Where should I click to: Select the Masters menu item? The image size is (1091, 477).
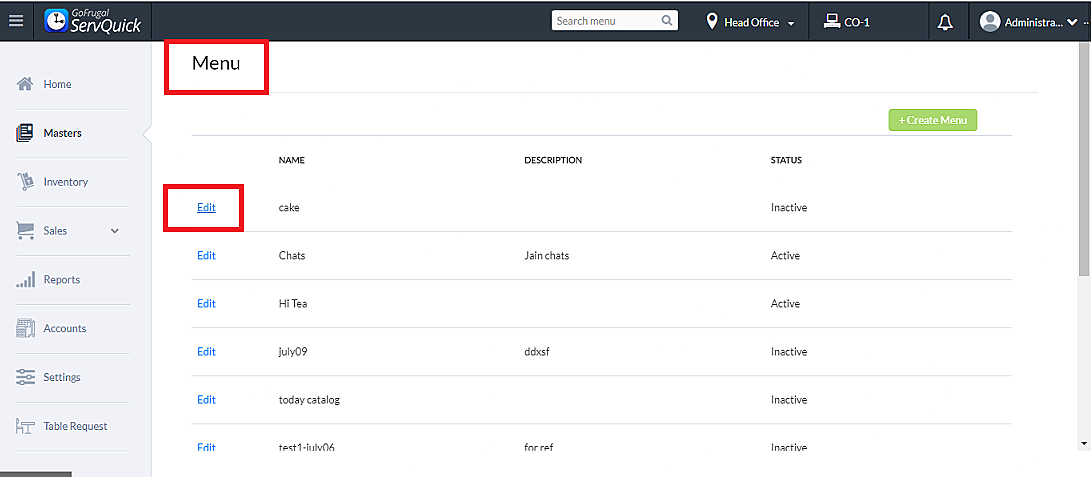(x=62, y=133)
